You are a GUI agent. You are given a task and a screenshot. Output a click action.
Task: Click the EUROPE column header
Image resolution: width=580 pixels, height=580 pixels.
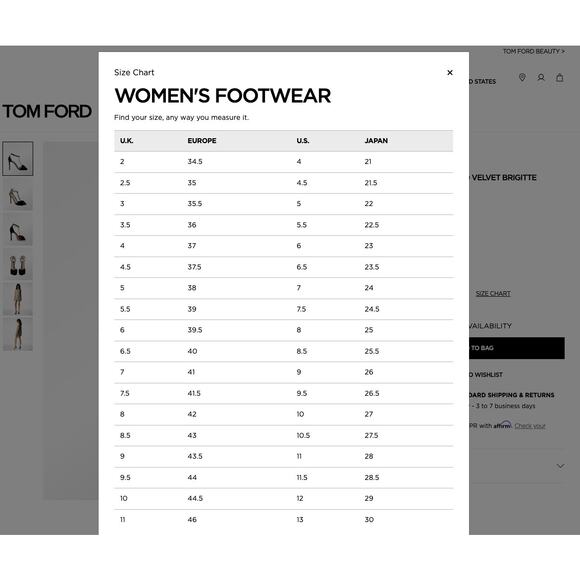[x=202, y=141]
